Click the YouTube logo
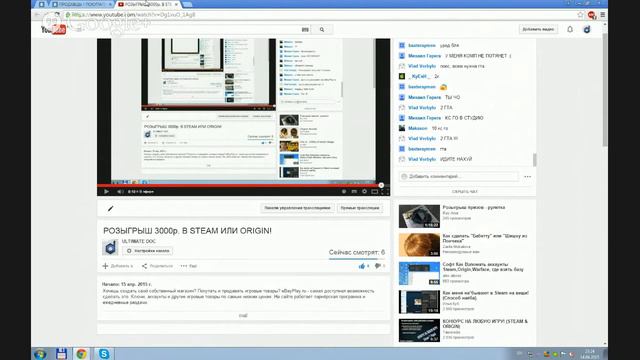 (53, 29)
